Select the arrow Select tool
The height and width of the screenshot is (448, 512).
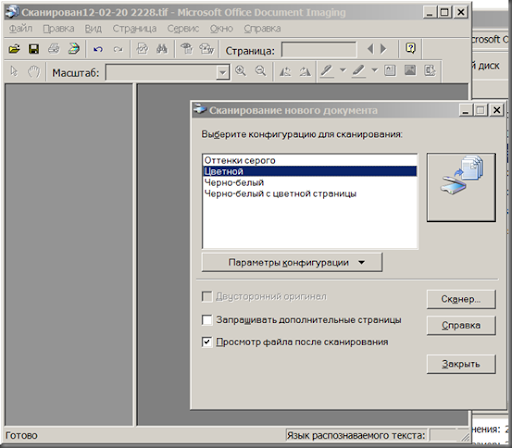coord(14,71)
